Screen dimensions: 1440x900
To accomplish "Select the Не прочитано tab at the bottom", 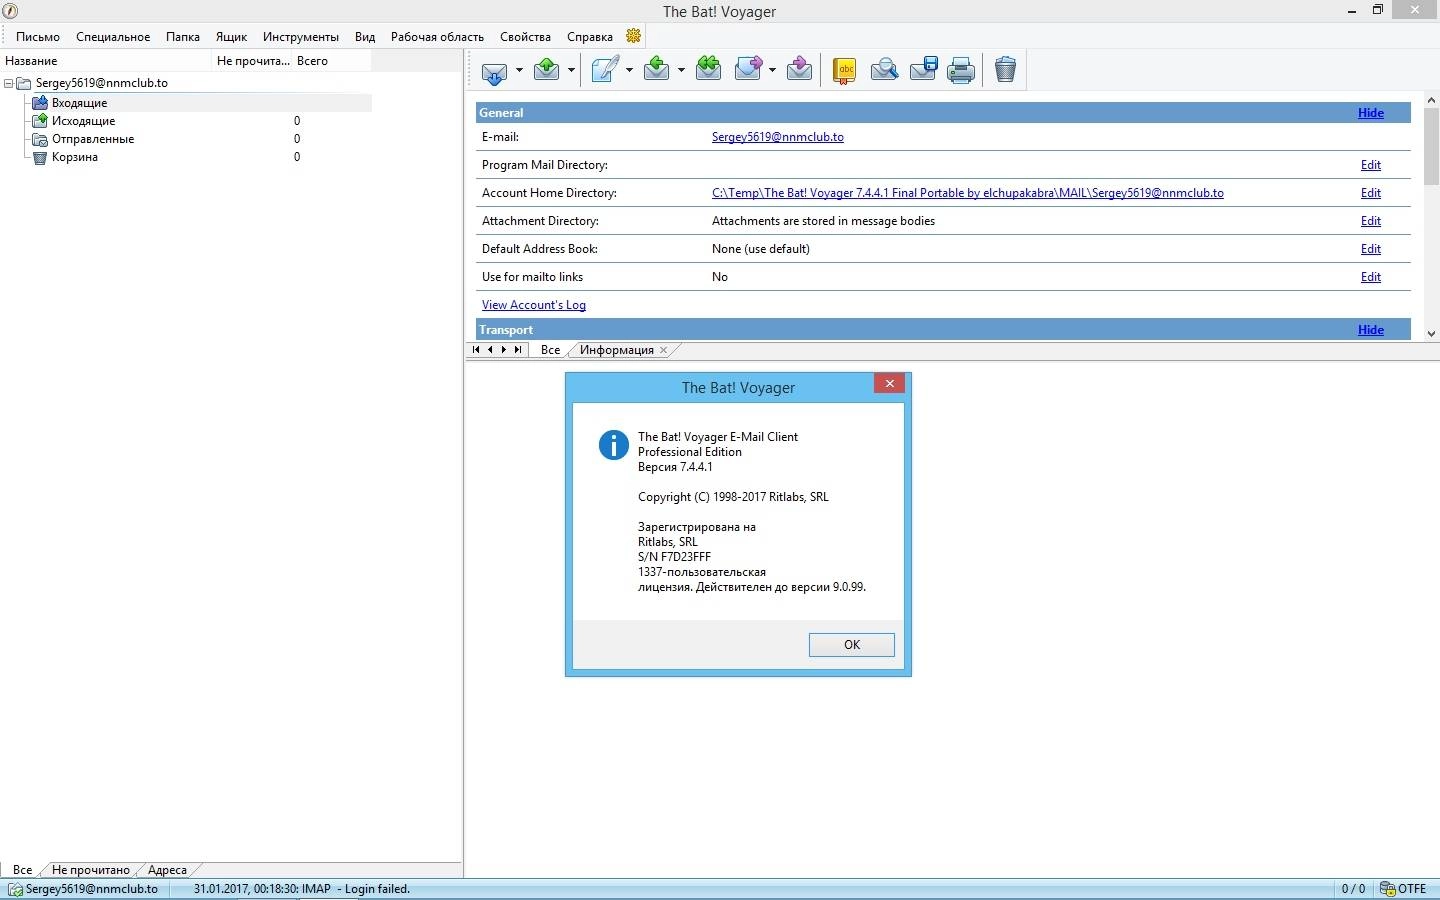I will 91,870.
